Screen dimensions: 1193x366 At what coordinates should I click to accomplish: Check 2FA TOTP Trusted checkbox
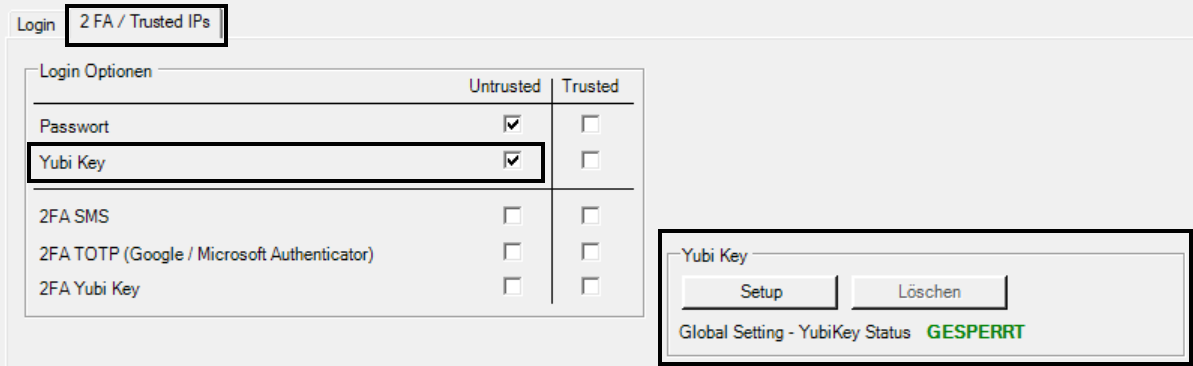590,252
